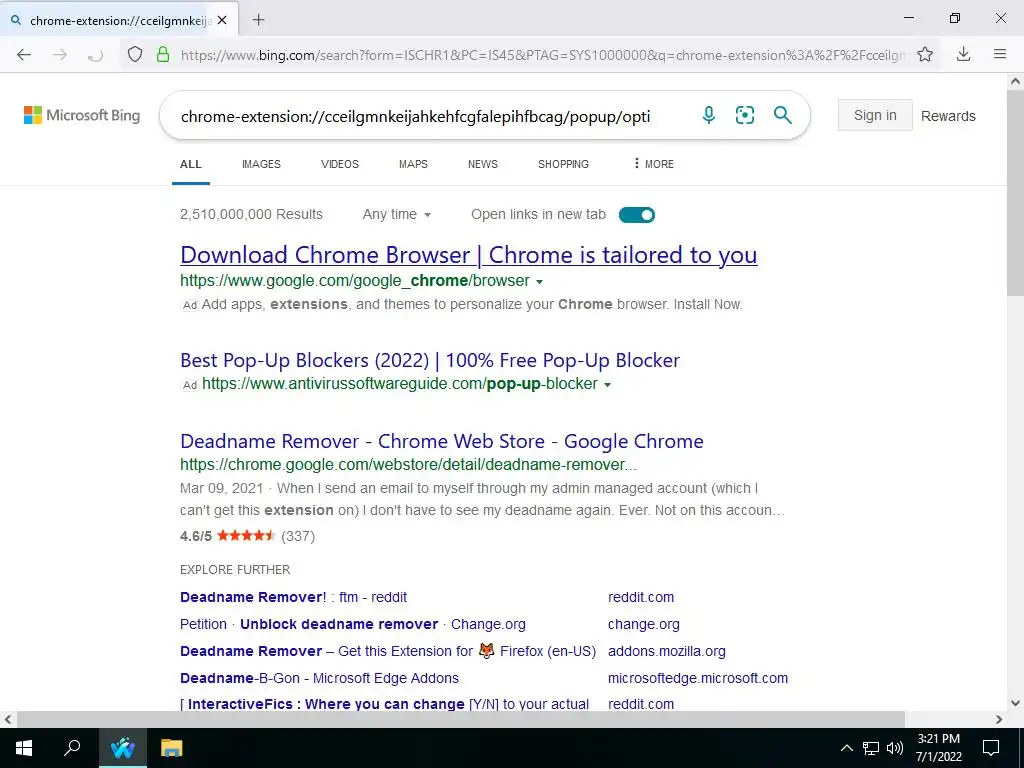Click the browser back arrow

click(x=24, y=55)
